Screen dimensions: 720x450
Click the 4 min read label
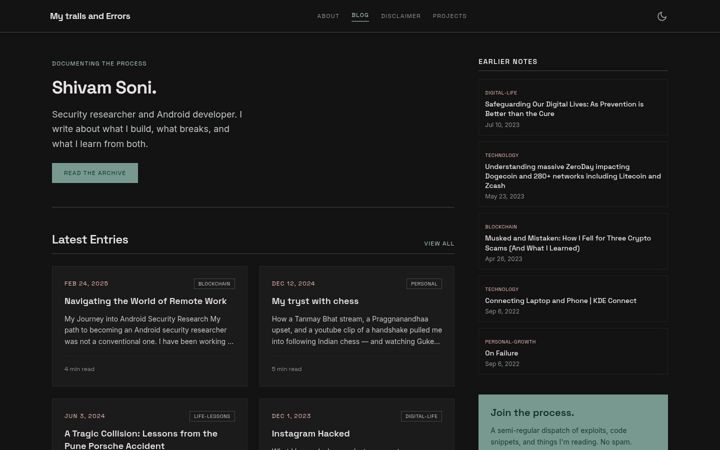click(79, 369)
